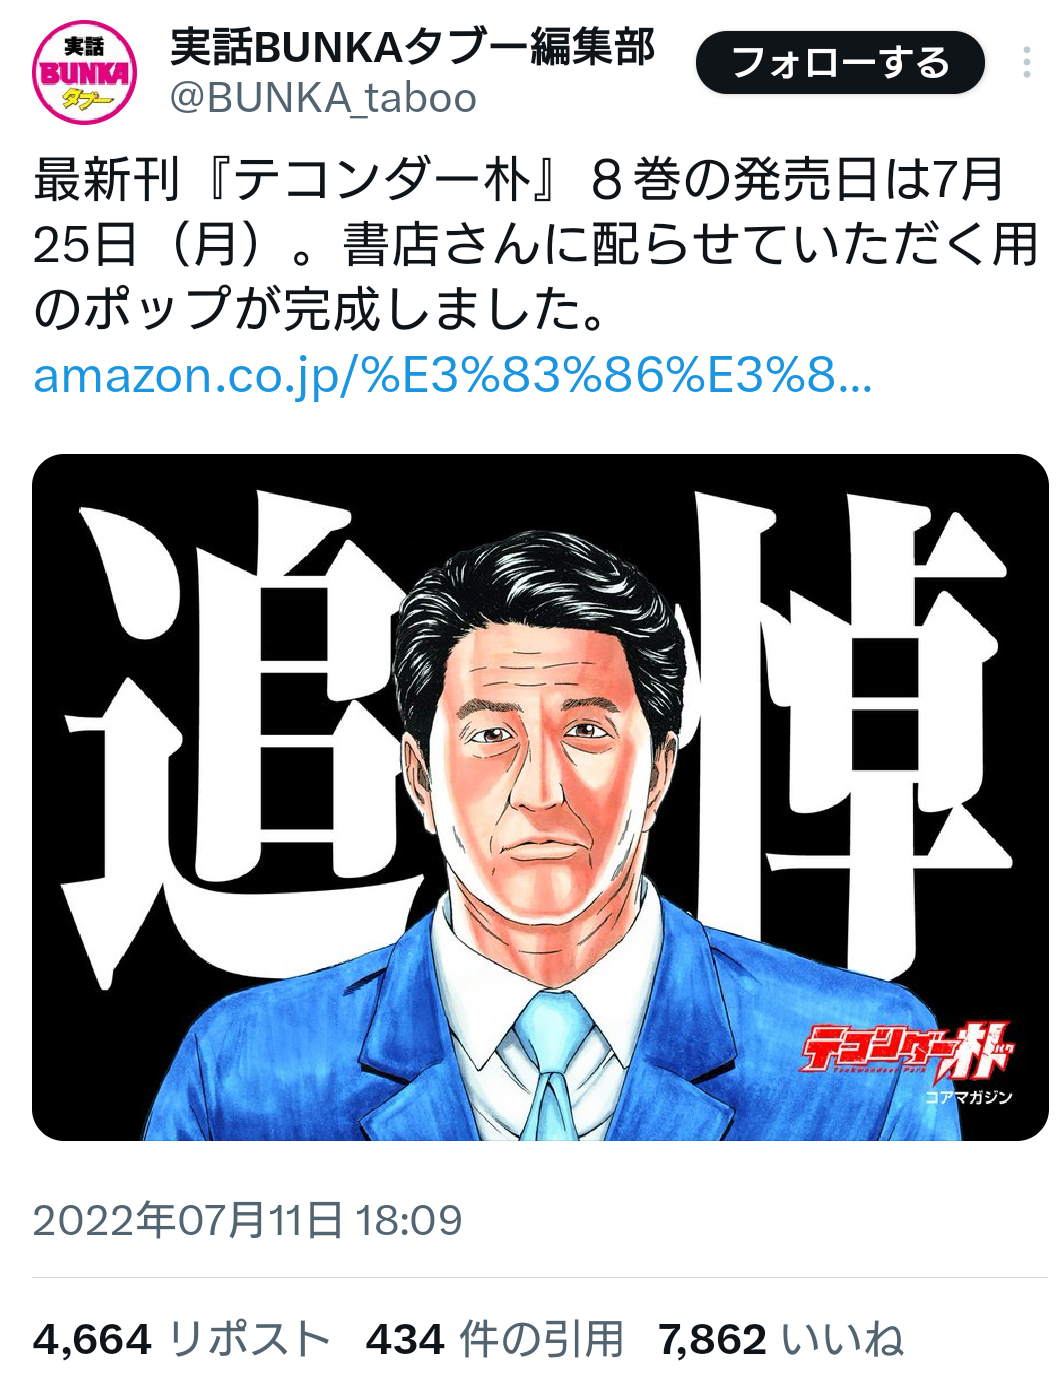
Task: Click the account name 実話BUNKAタブー編集部
Action: pyautogui.click(x=412, y=46)
